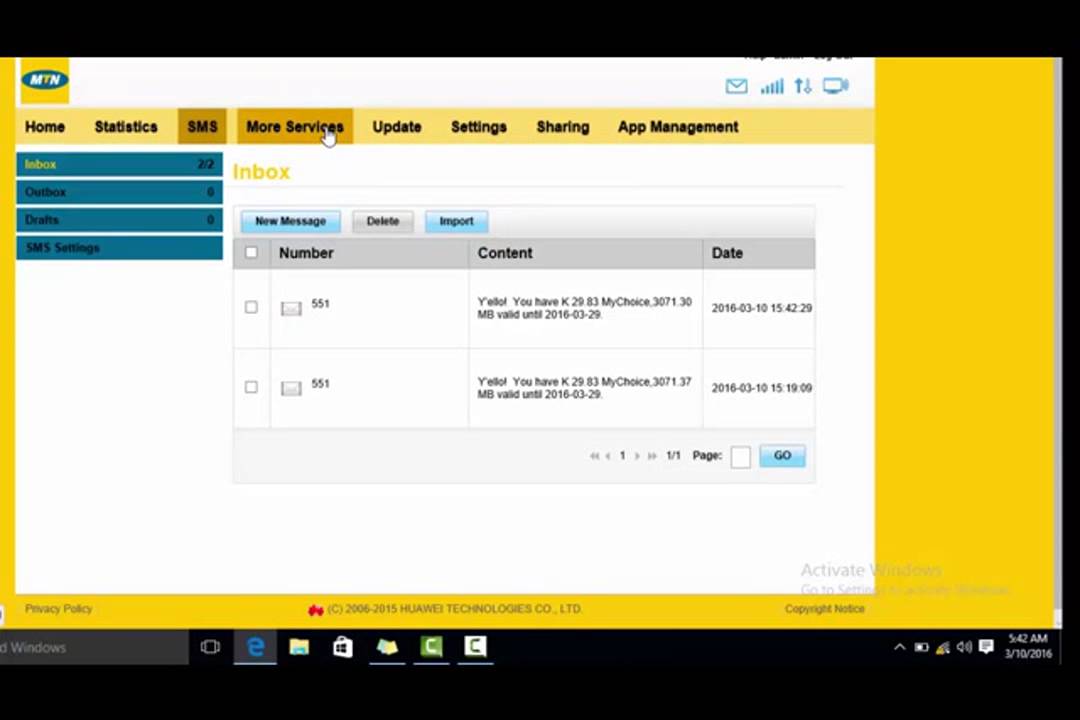The image size is (1080, 720).
Task: Check the message dated 15:19:09
Action: click(251, 387)
